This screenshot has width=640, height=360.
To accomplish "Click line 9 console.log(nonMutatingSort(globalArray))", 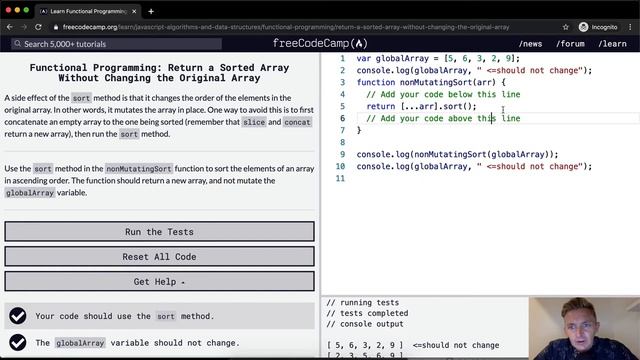I will click(x=457, y=154).
